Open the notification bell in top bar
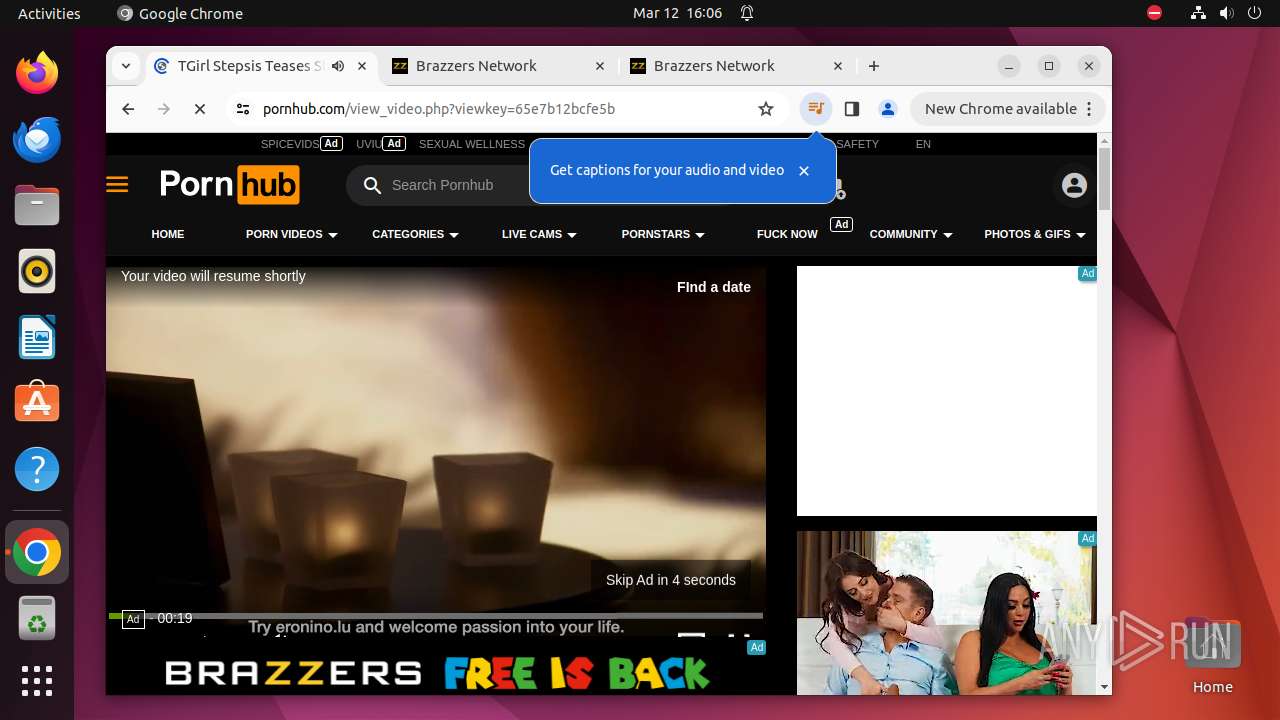1280x720 pixels. click(747, 13)
